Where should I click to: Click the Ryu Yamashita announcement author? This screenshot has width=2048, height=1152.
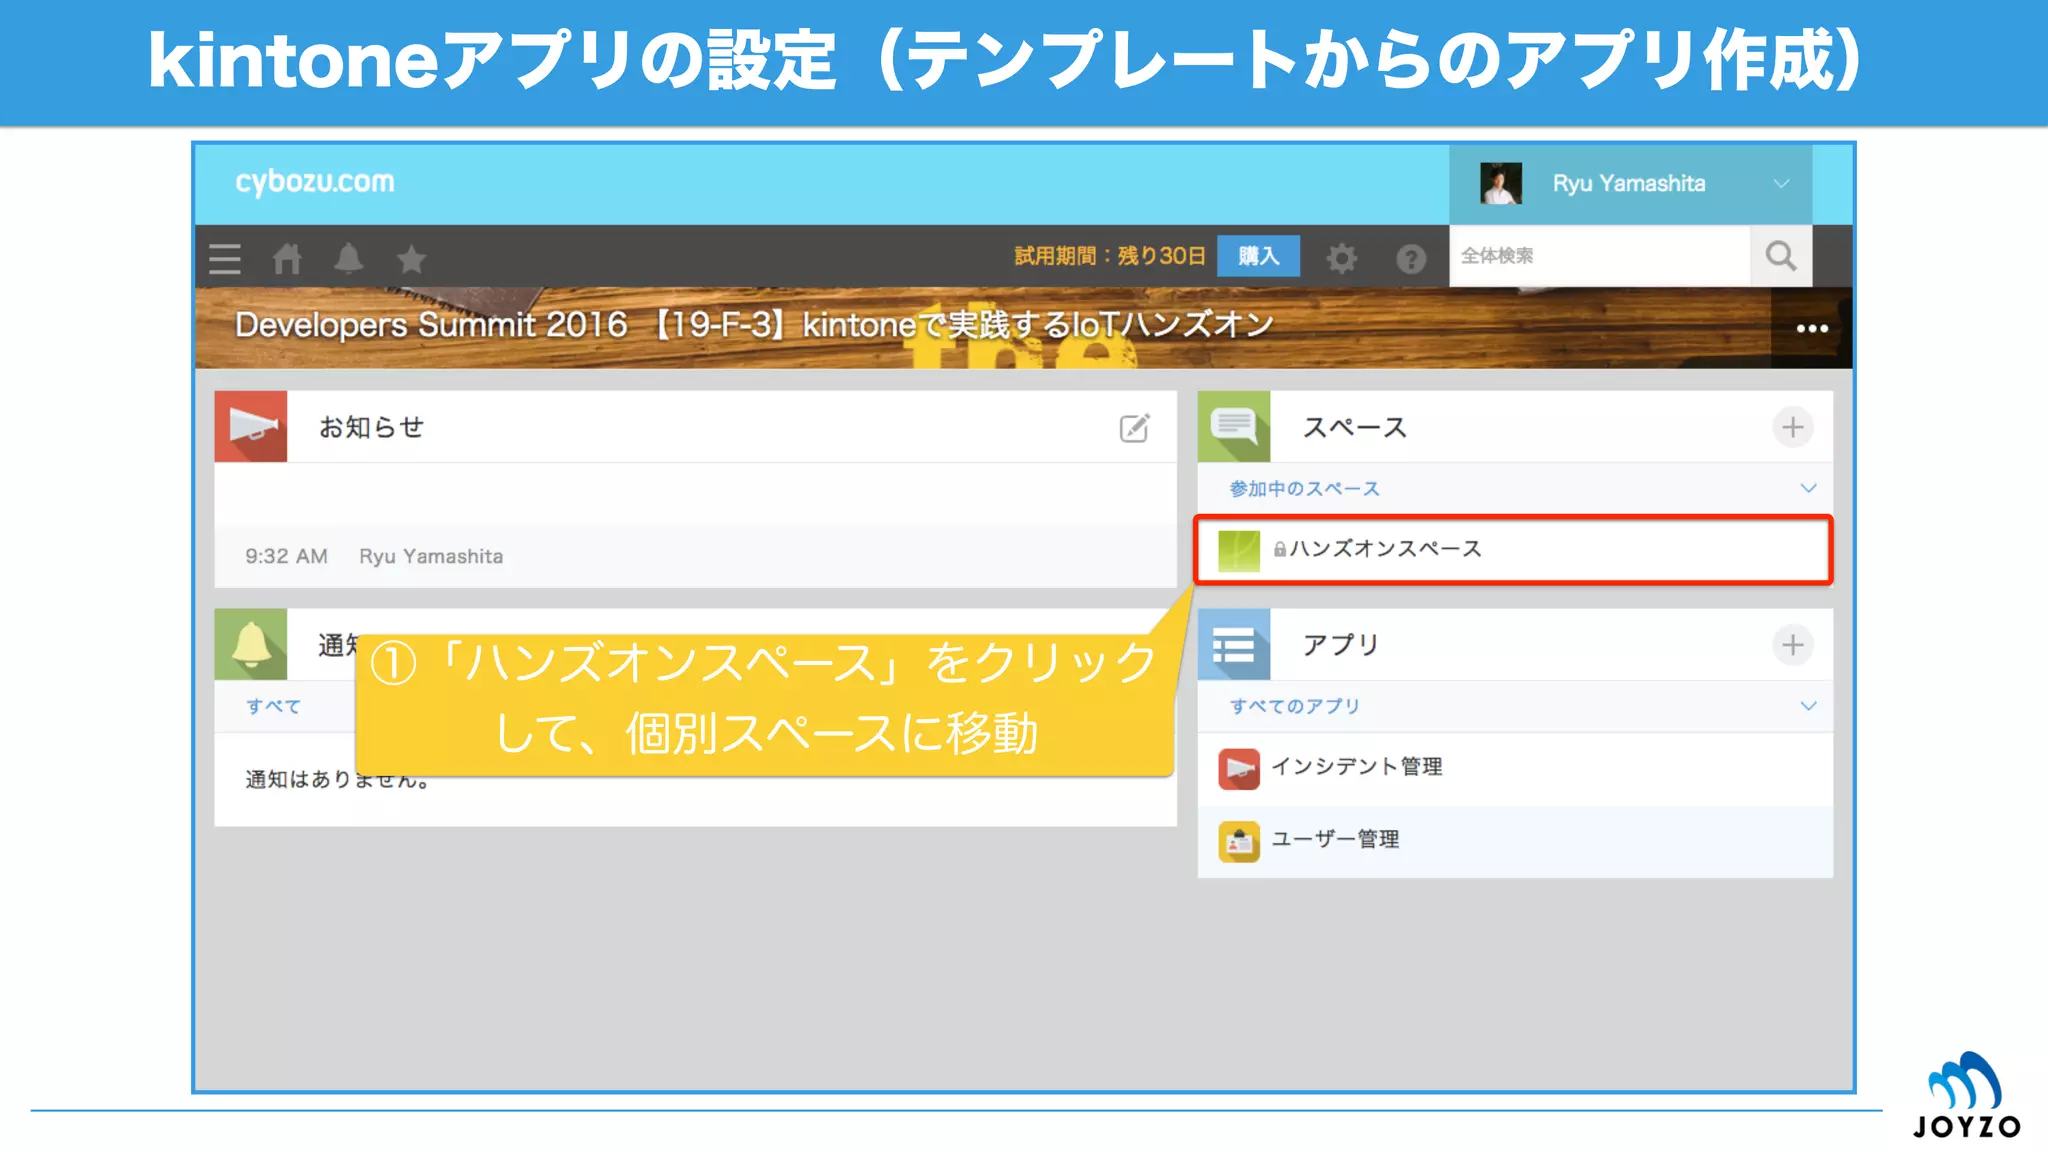pyautogui.click(x=431, y=556)
